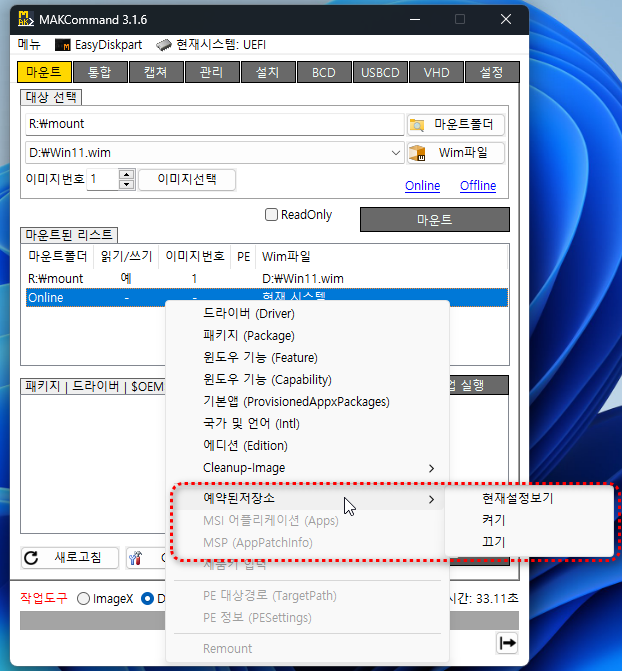Select 끄기 in the submenu
Viewport: 622px width, 671px height.
[x=530, y=542]
